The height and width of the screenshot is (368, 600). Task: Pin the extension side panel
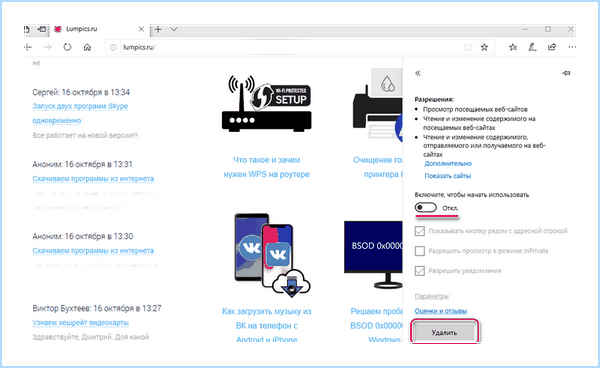[x=566, y=73]
